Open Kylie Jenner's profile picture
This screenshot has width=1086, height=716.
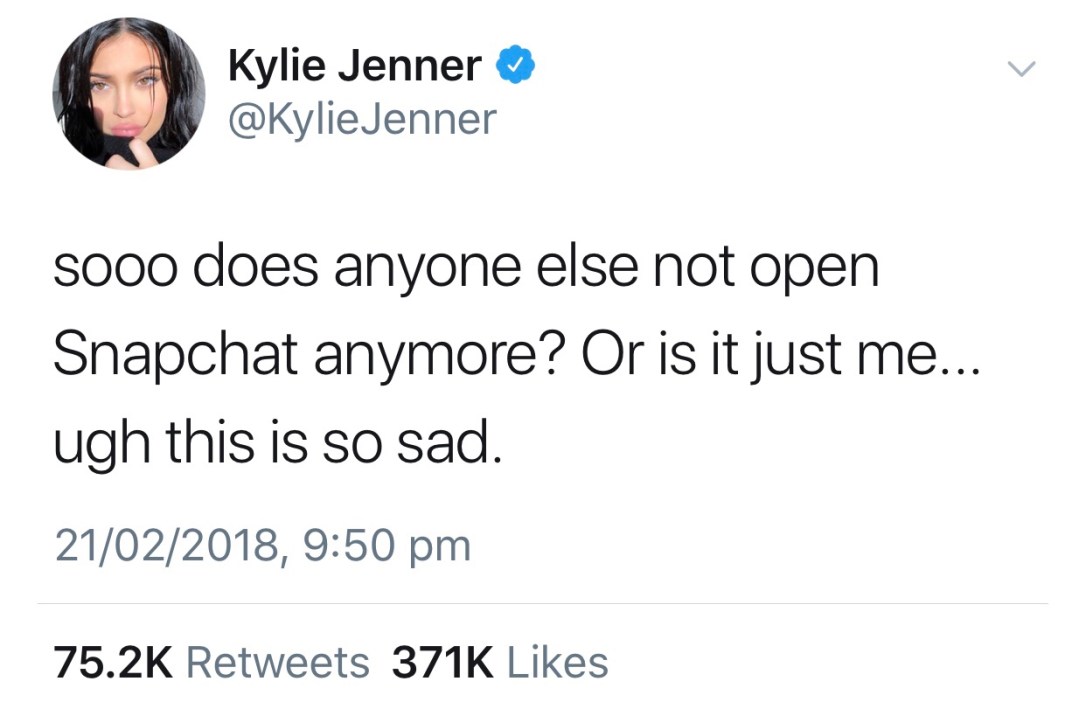[x=128, y=94]
